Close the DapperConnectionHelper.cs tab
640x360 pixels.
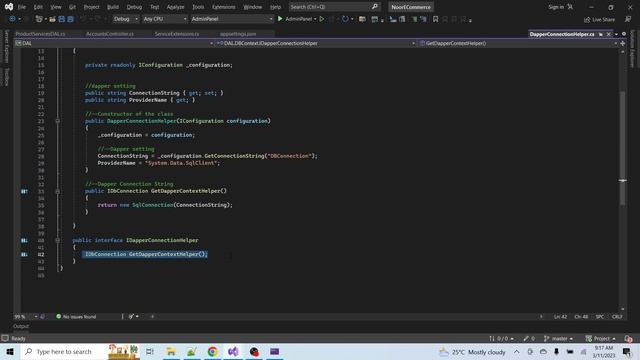[609, 34]
